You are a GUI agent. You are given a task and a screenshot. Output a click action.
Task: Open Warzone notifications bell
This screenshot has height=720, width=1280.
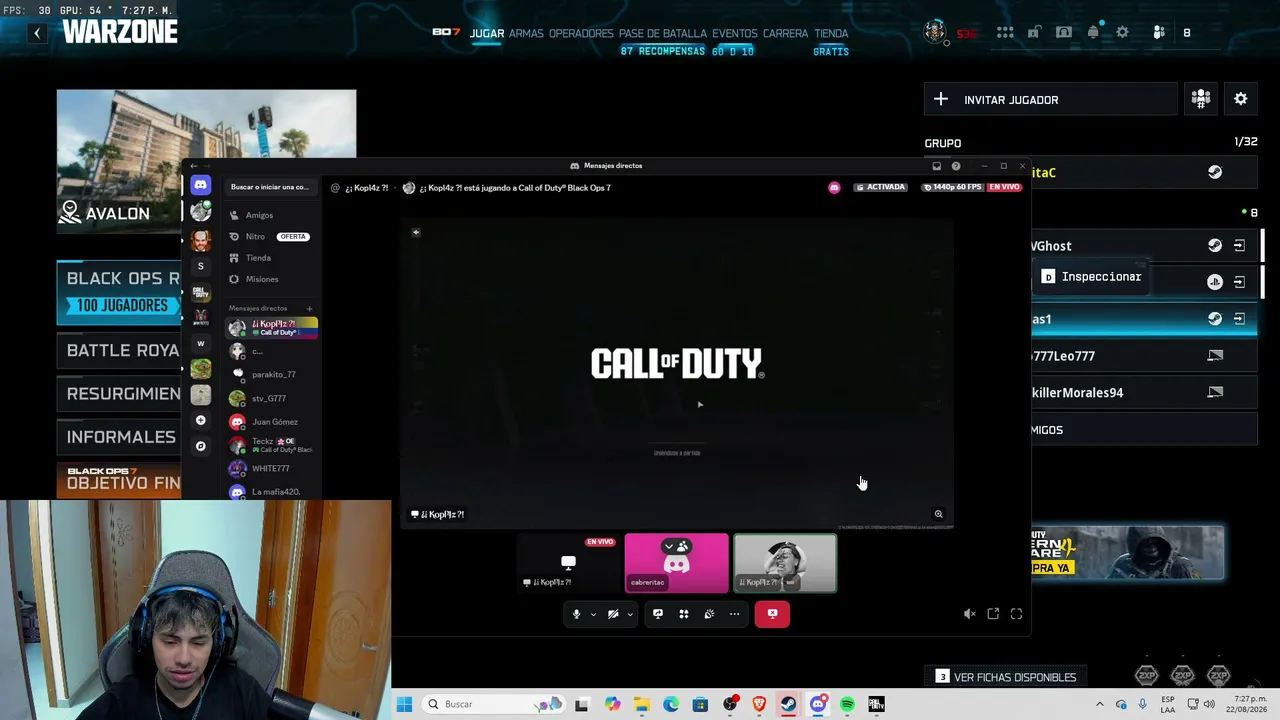click(x=1093, y=33)
